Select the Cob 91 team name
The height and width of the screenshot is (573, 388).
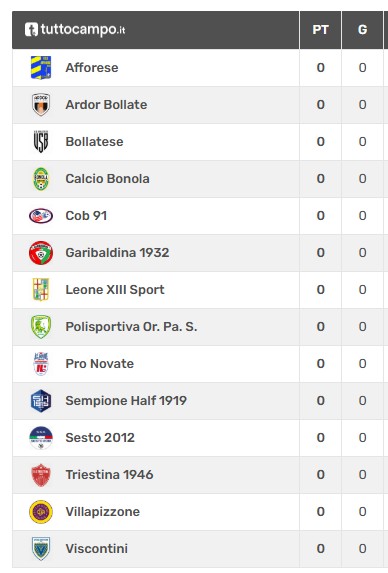click(x=86, y=216)
